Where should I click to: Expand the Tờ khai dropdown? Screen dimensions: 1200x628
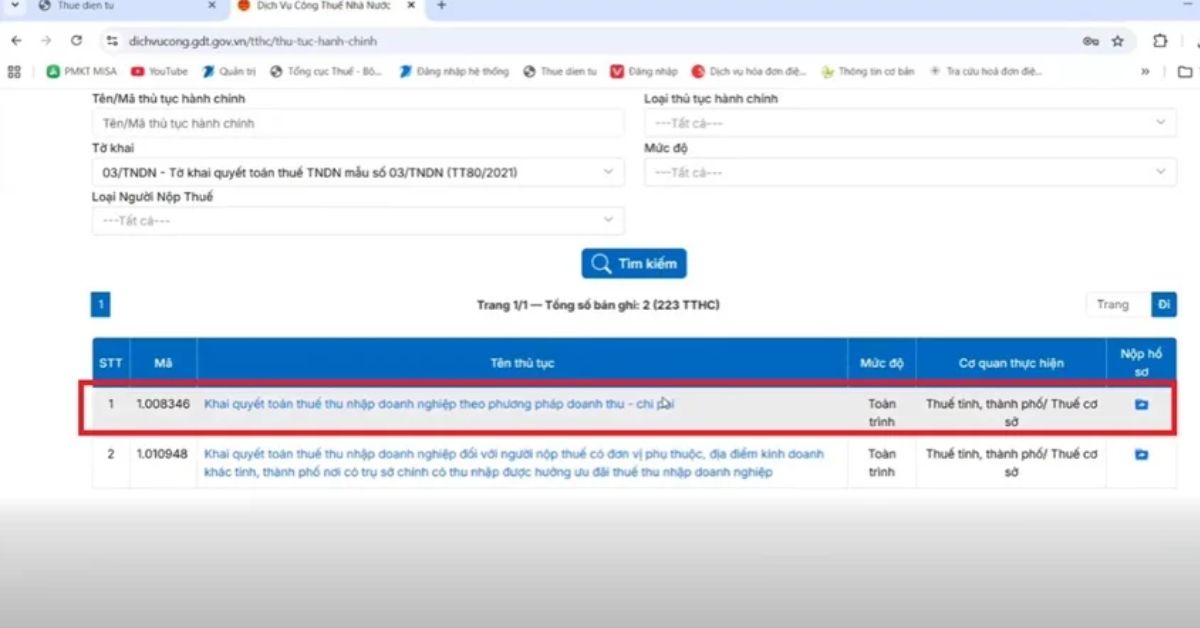pos(357,172)
